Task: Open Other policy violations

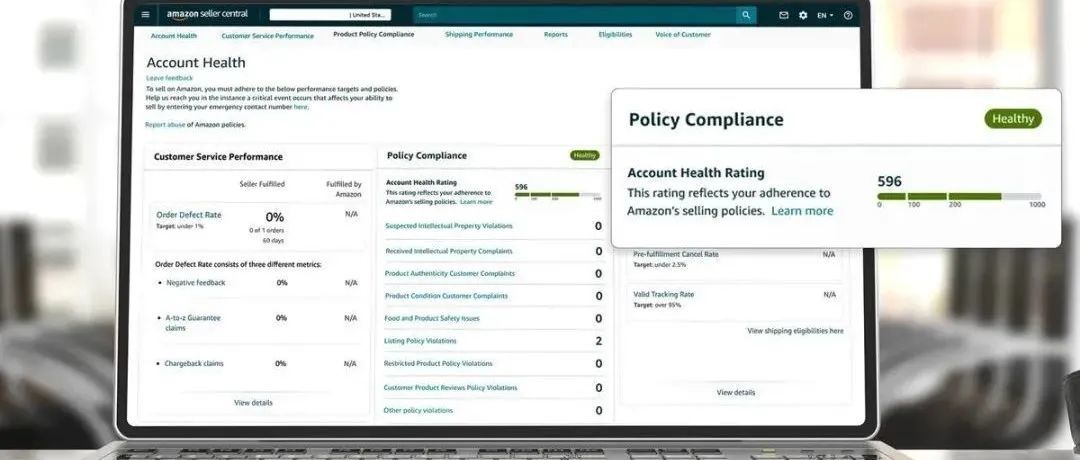Action: tap(418, 410)
